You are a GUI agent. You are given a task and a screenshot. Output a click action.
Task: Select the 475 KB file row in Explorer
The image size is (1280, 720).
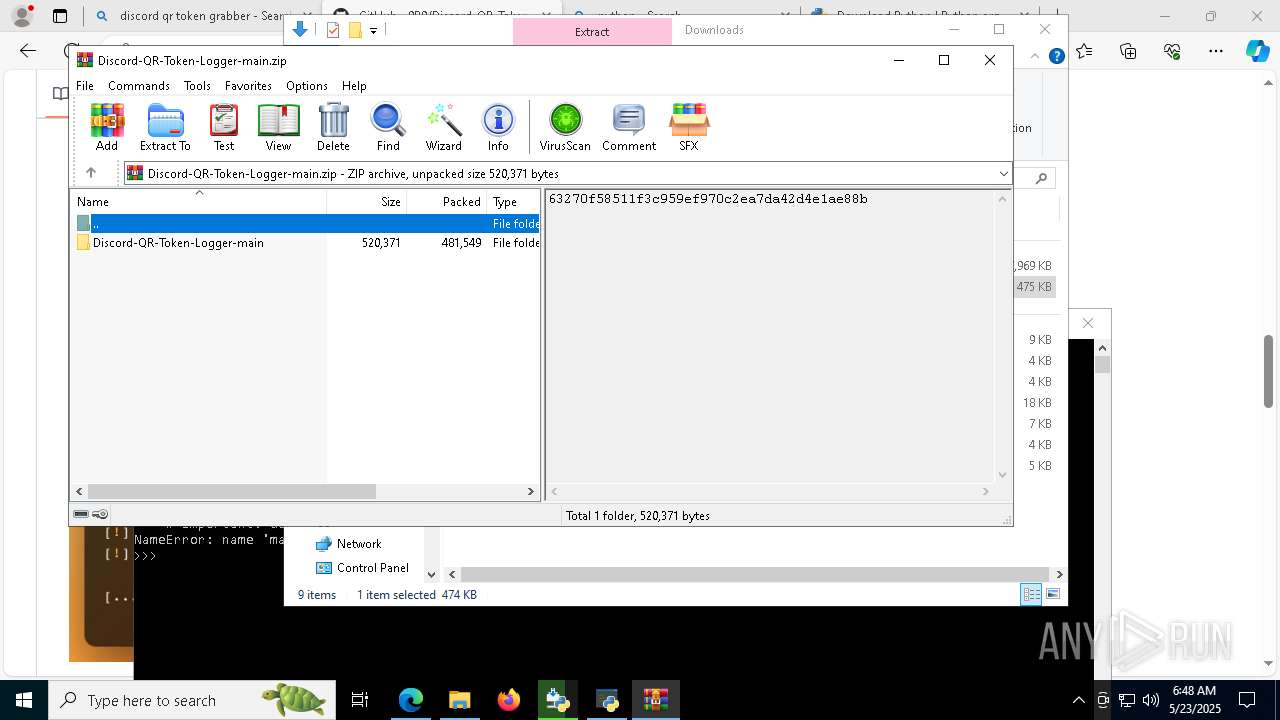pos(1034,287)
